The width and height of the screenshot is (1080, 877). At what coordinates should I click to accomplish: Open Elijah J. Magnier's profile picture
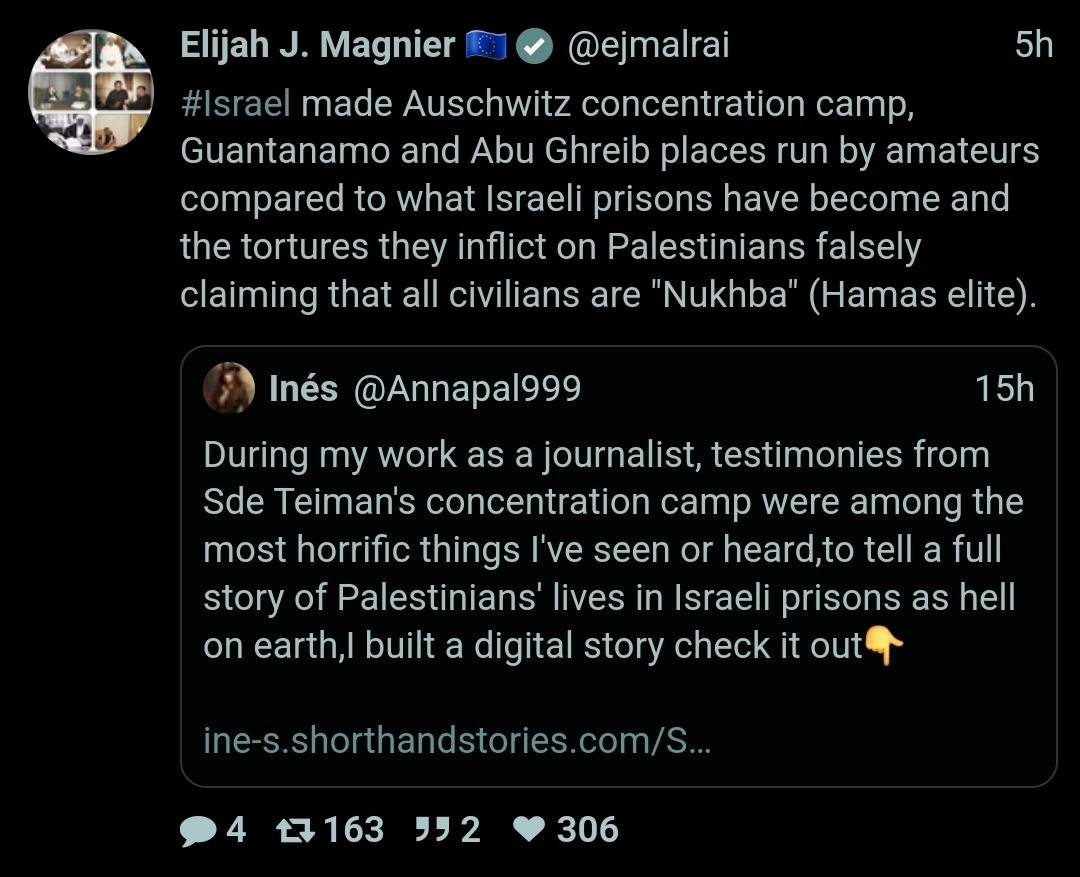(91, 92)
